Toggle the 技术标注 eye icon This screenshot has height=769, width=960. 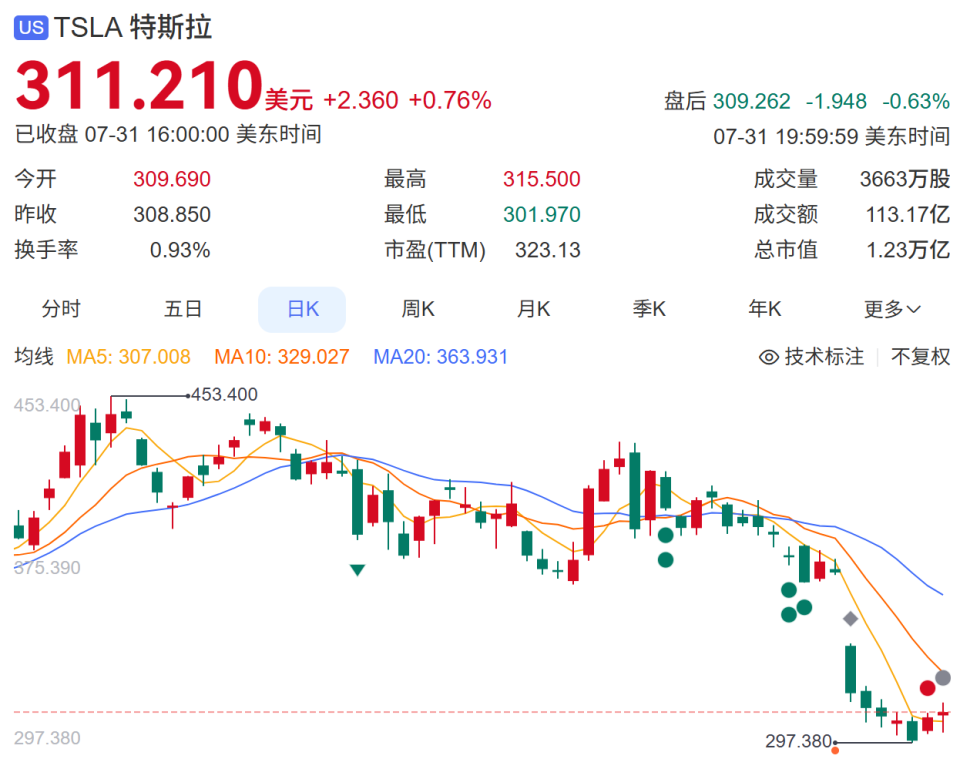[768, 357]
